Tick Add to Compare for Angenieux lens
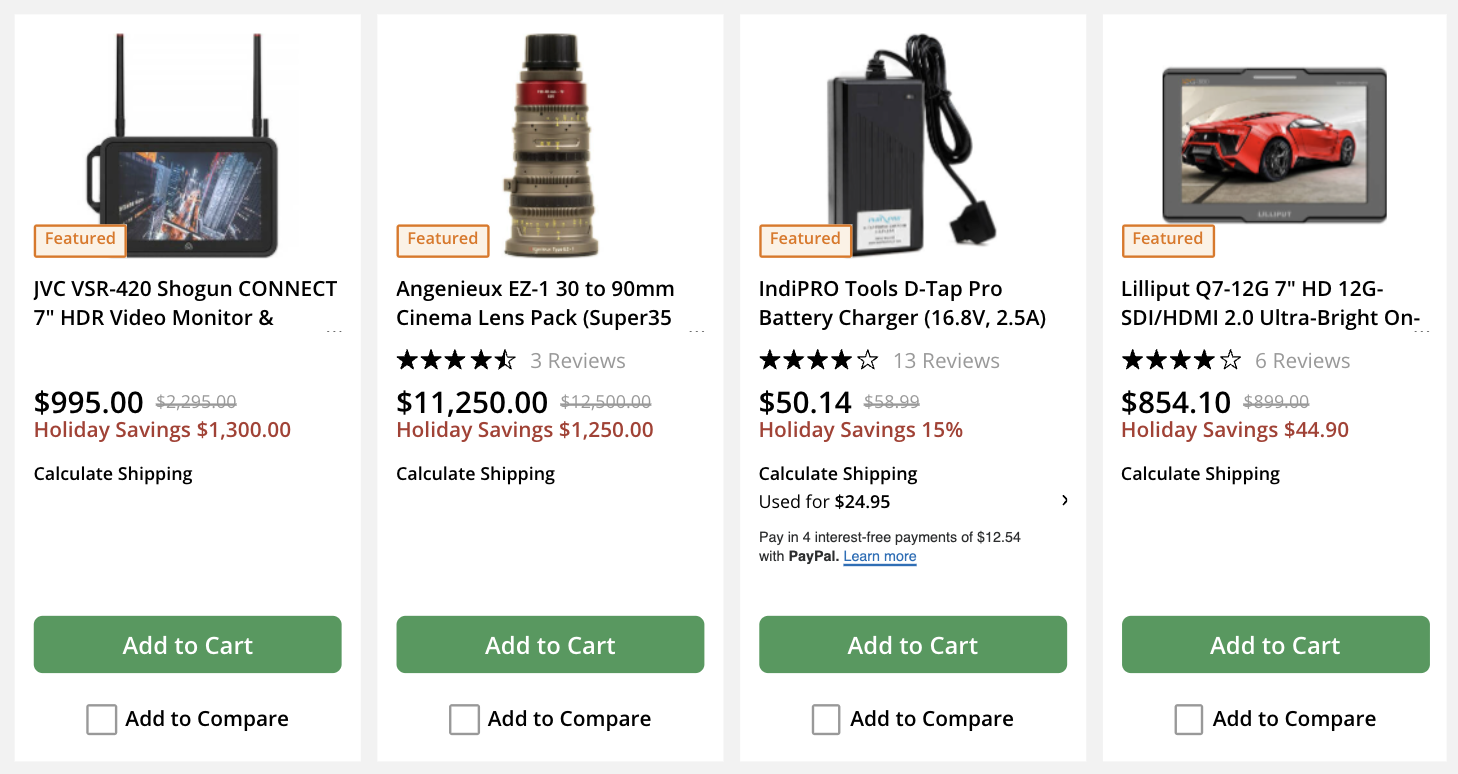Image resolution: width=1458 pixels, height=774 pixels. point(464,719)
